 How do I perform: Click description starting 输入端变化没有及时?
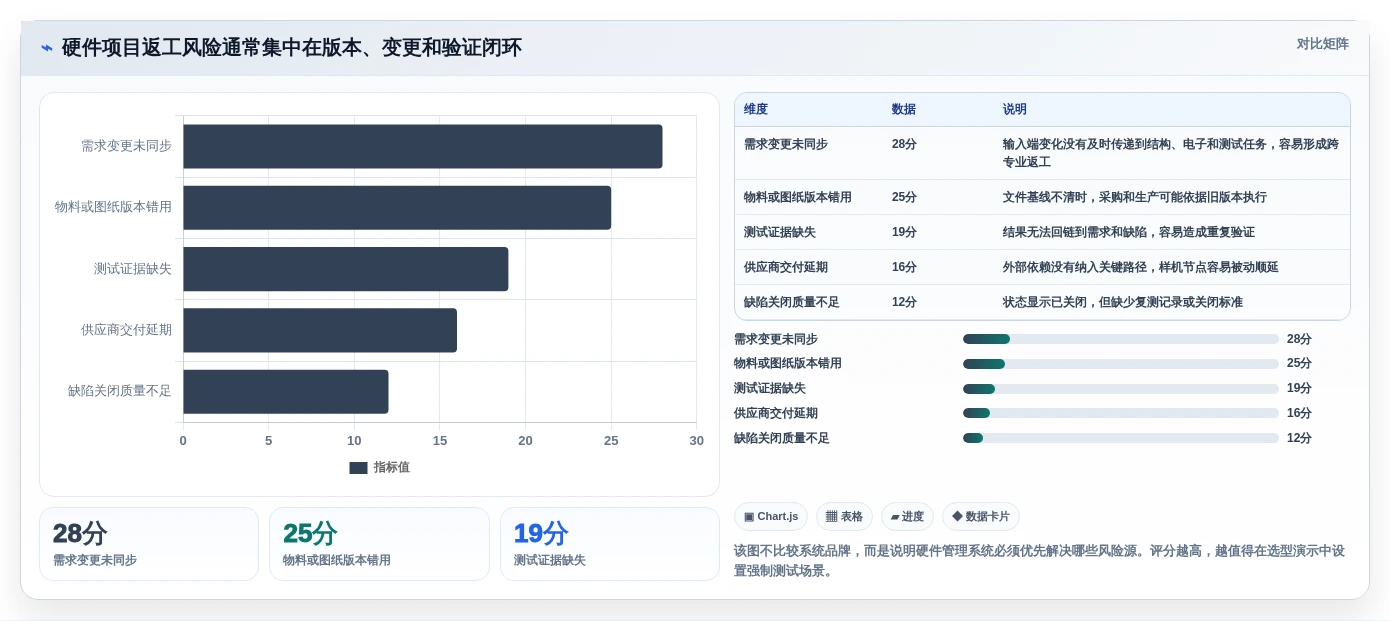tap(1170, 153)
